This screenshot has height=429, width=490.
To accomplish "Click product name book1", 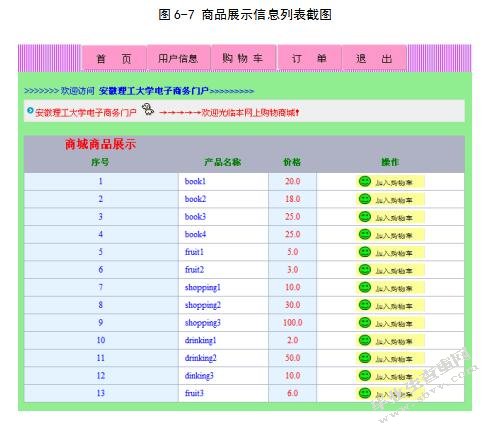I will click(195, 181).
